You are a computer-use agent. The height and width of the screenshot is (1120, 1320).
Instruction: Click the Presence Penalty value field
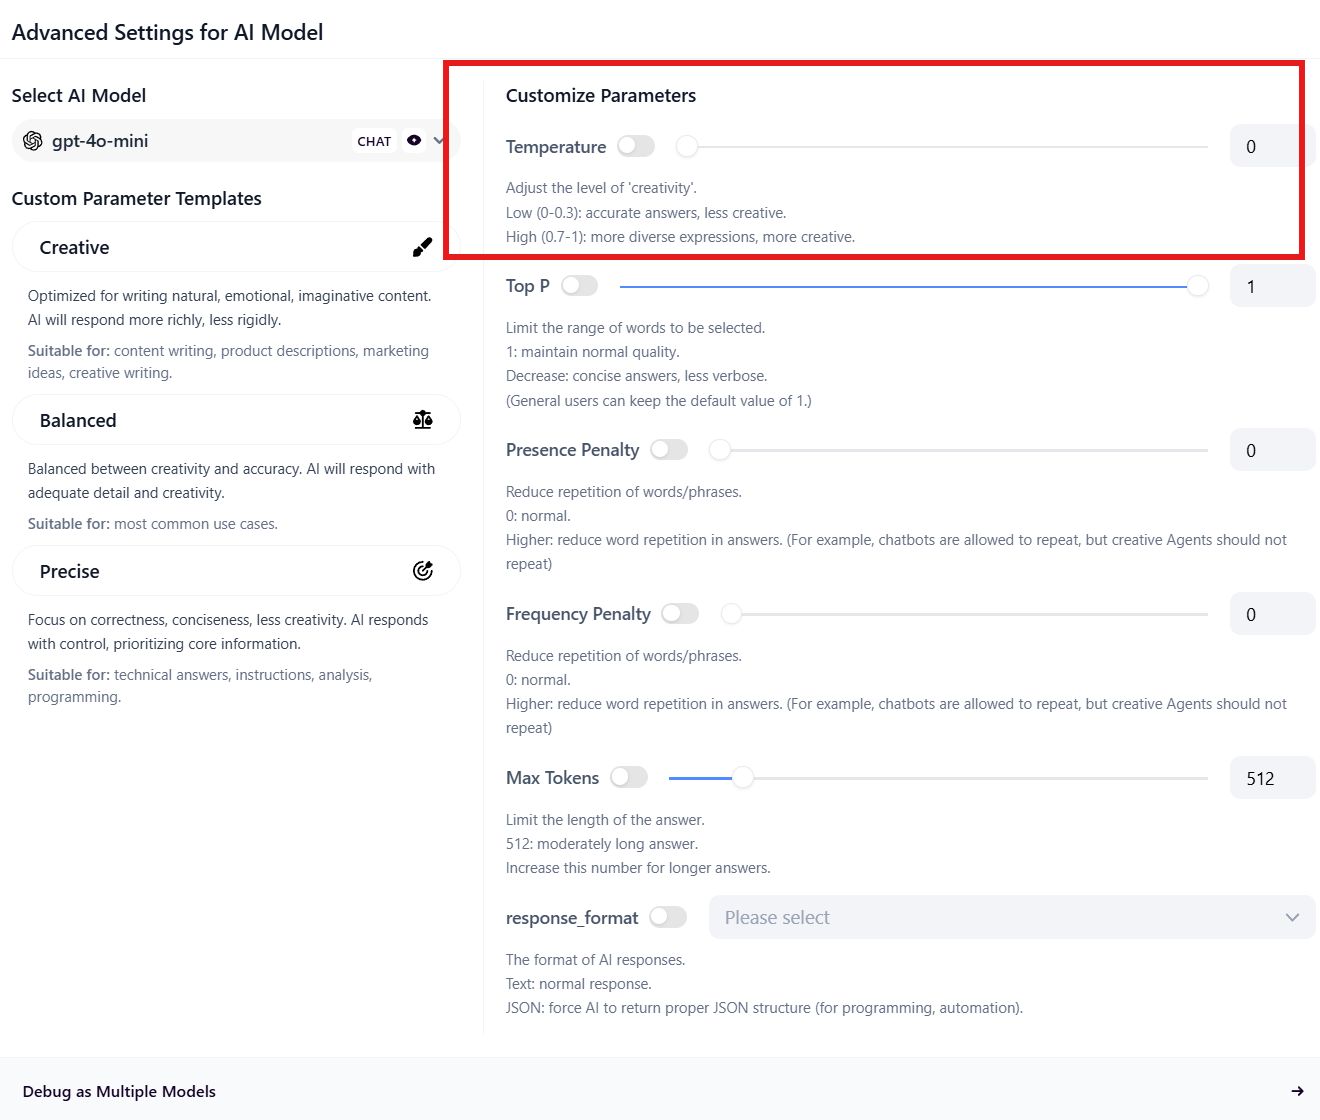pos(1272,450)
